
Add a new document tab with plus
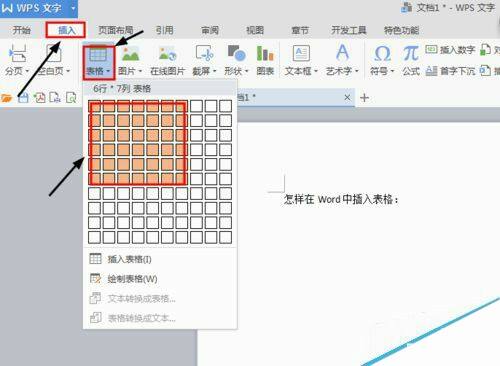(x=364, y=98)
